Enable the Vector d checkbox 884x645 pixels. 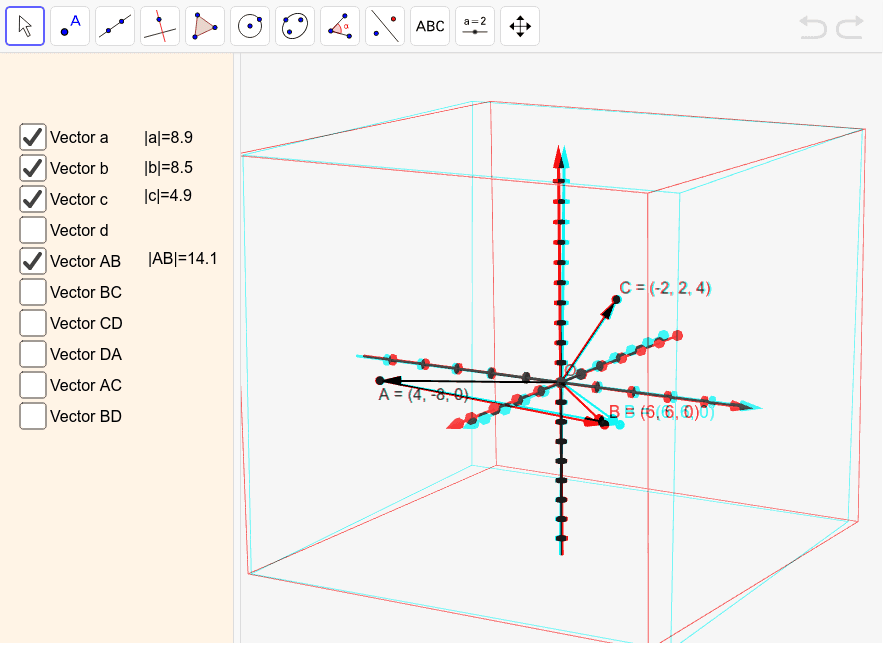click(33, 230)
